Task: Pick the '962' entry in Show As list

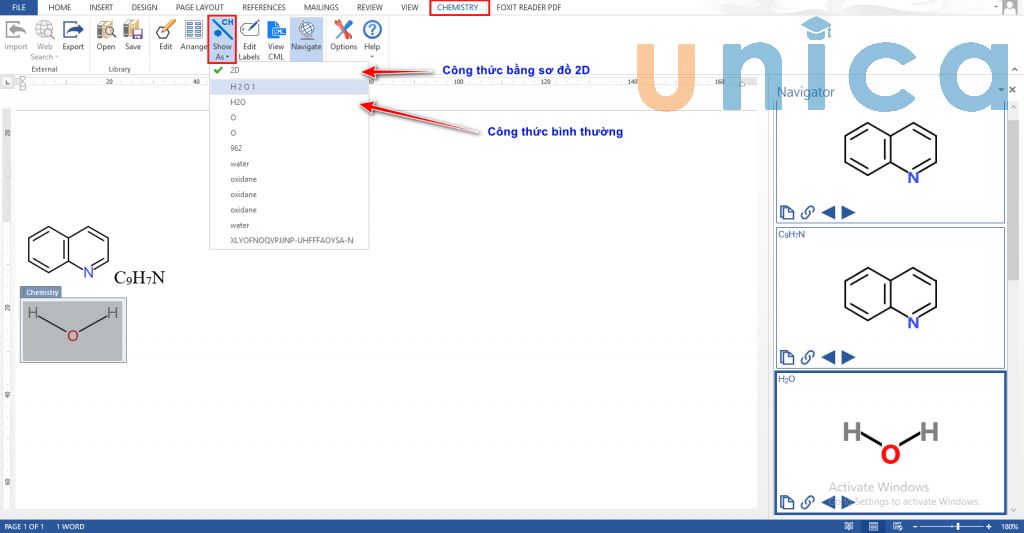Action: click(x=289, y=148)
